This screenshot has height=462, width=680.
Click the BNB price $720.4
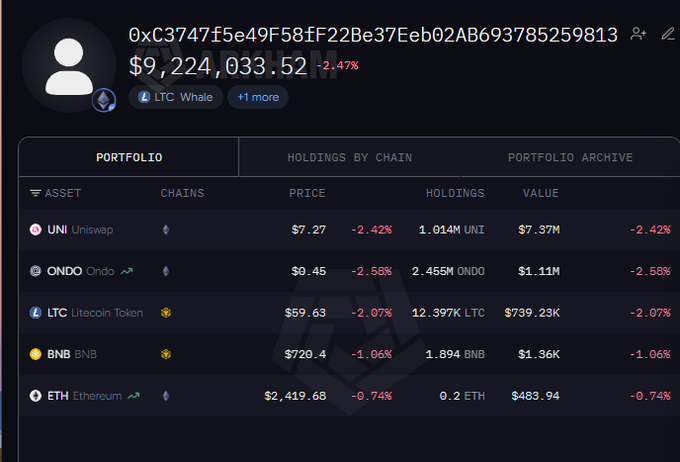point(305,354)
